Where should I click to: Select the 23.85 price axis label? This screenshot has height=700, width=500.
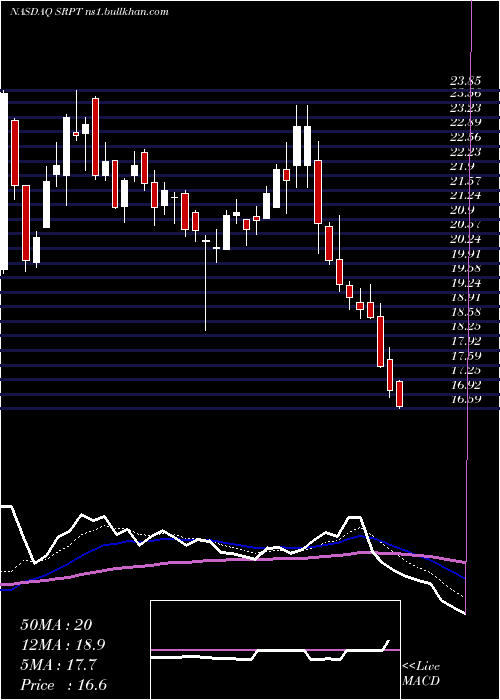(x=466, y=81)
